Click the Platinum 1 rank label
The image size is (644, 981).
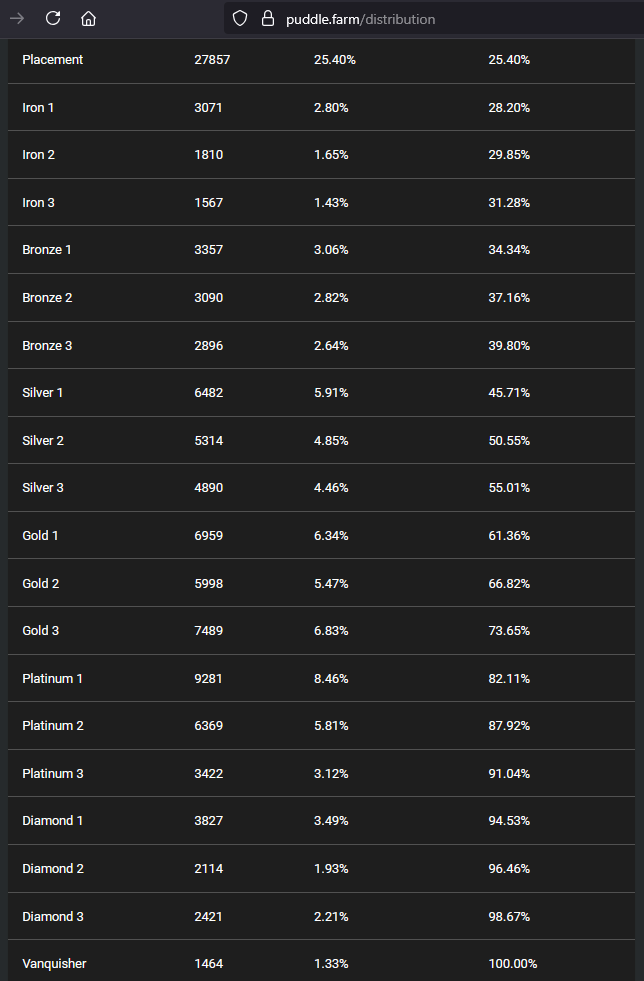pos(53,678)
